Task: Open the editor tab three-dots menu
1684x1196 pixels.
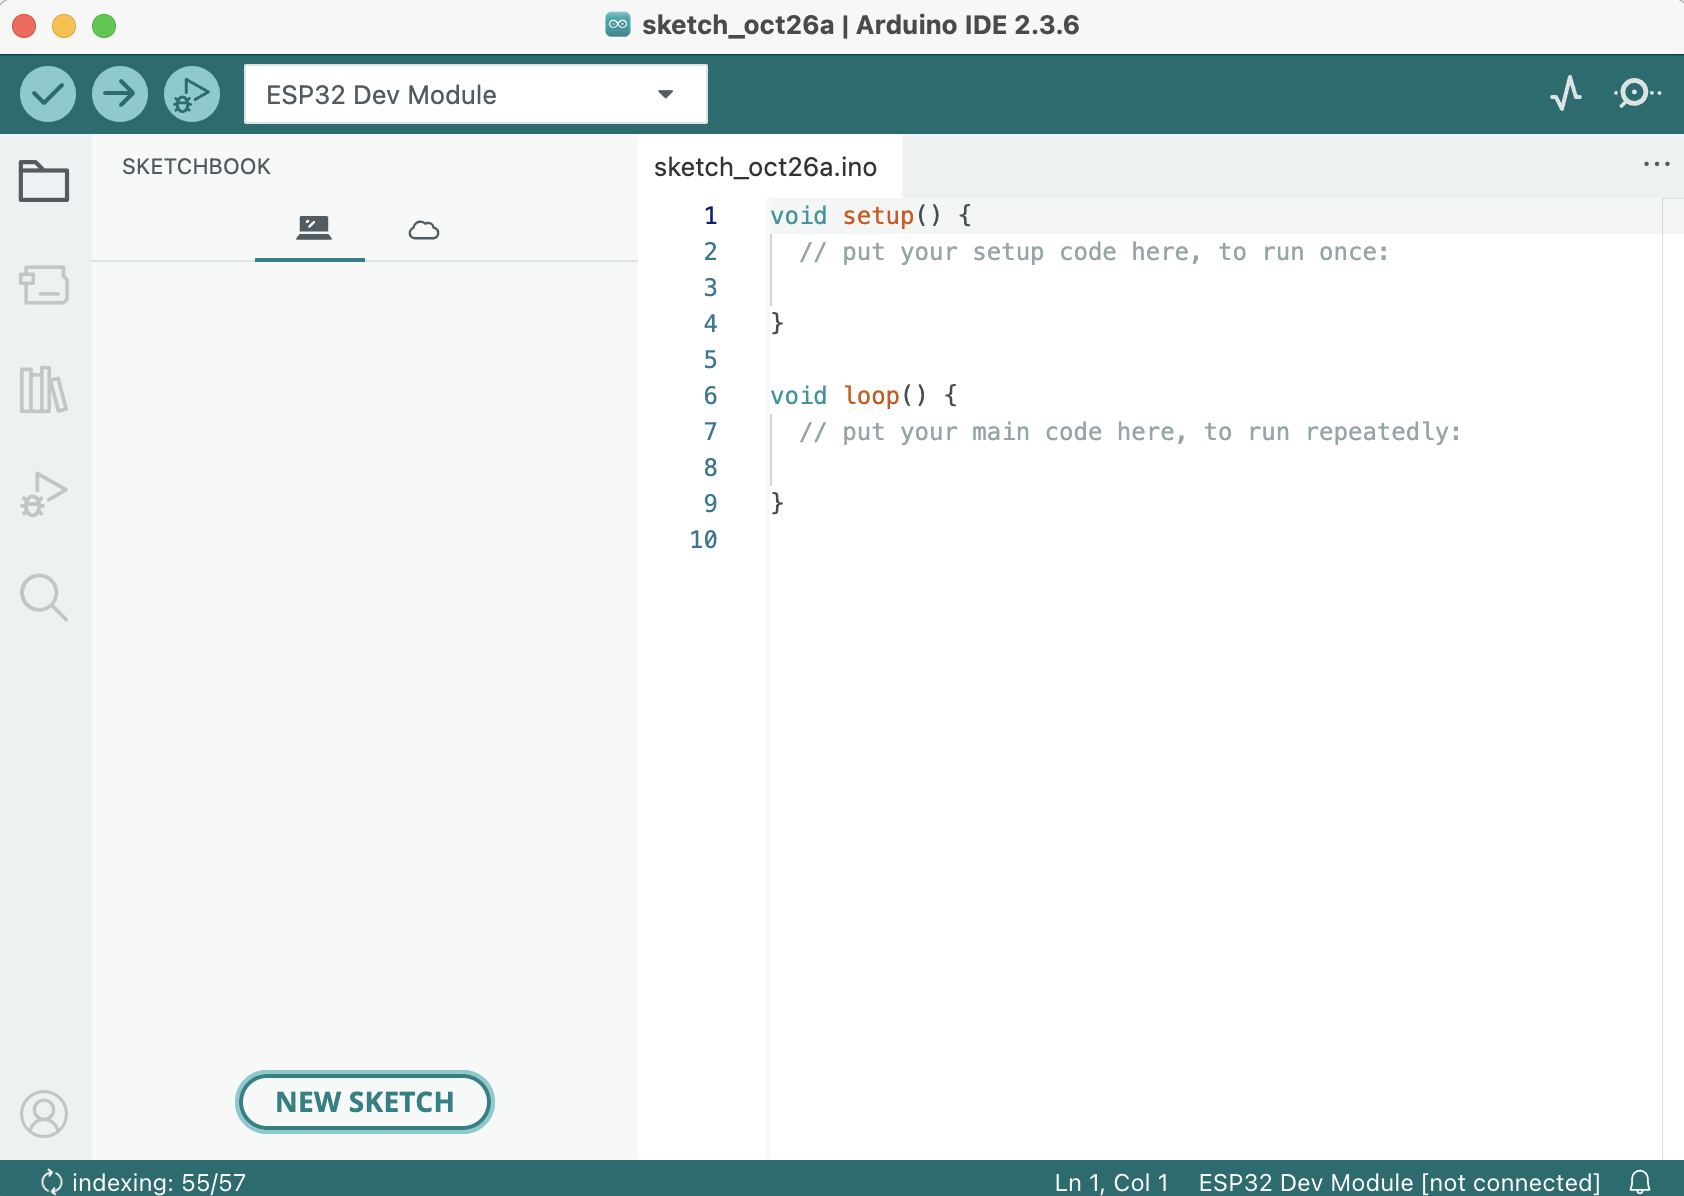Action: (x=1656, y=165)
